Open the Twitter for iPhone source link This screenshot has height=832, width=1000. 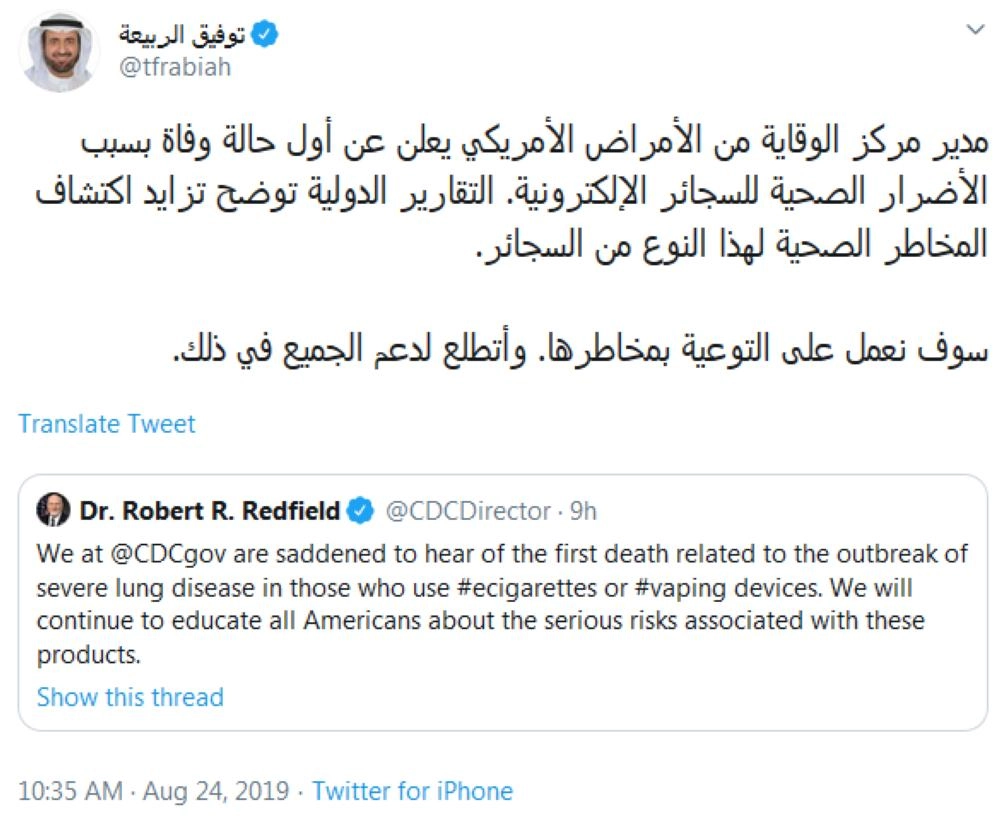[x=412, y=792]
